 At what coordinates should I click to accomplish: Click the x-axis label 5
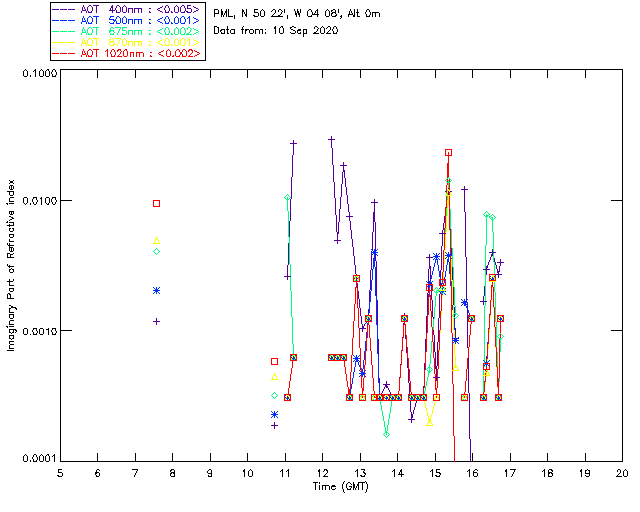pyautogui.click(x=60, y=473)
